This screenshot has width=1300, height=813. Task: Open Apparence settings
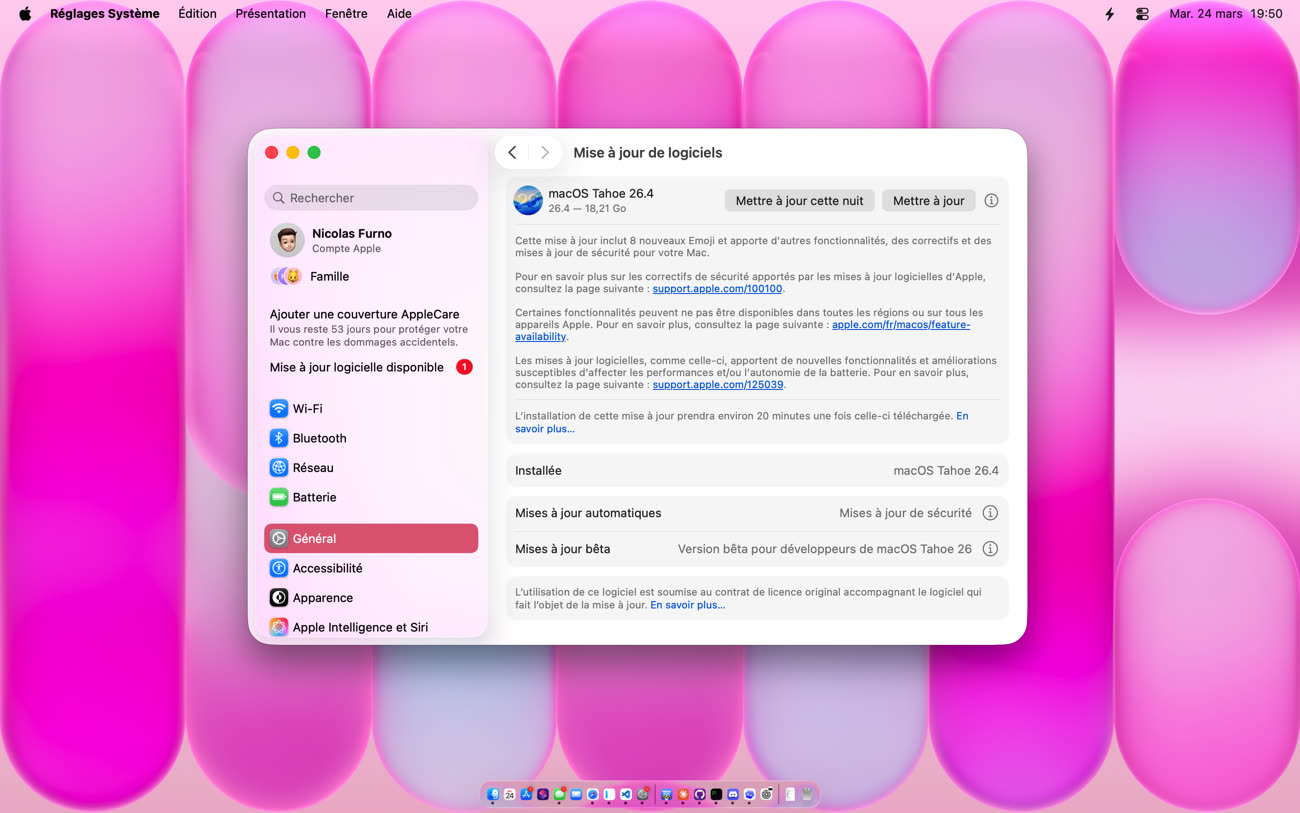coord(322,598)
